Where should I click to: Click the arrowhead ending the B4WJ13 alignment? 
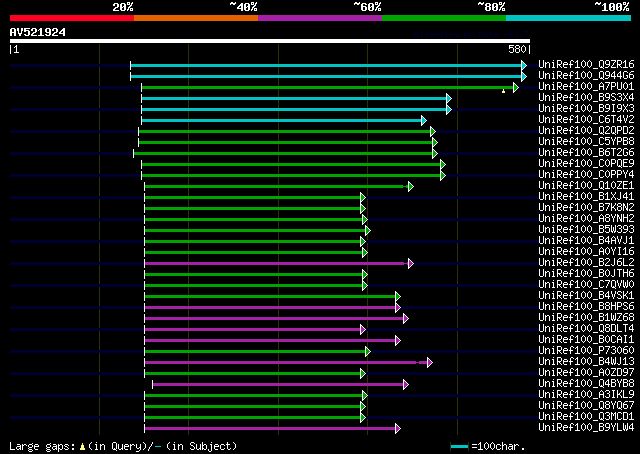click(429, 363)
